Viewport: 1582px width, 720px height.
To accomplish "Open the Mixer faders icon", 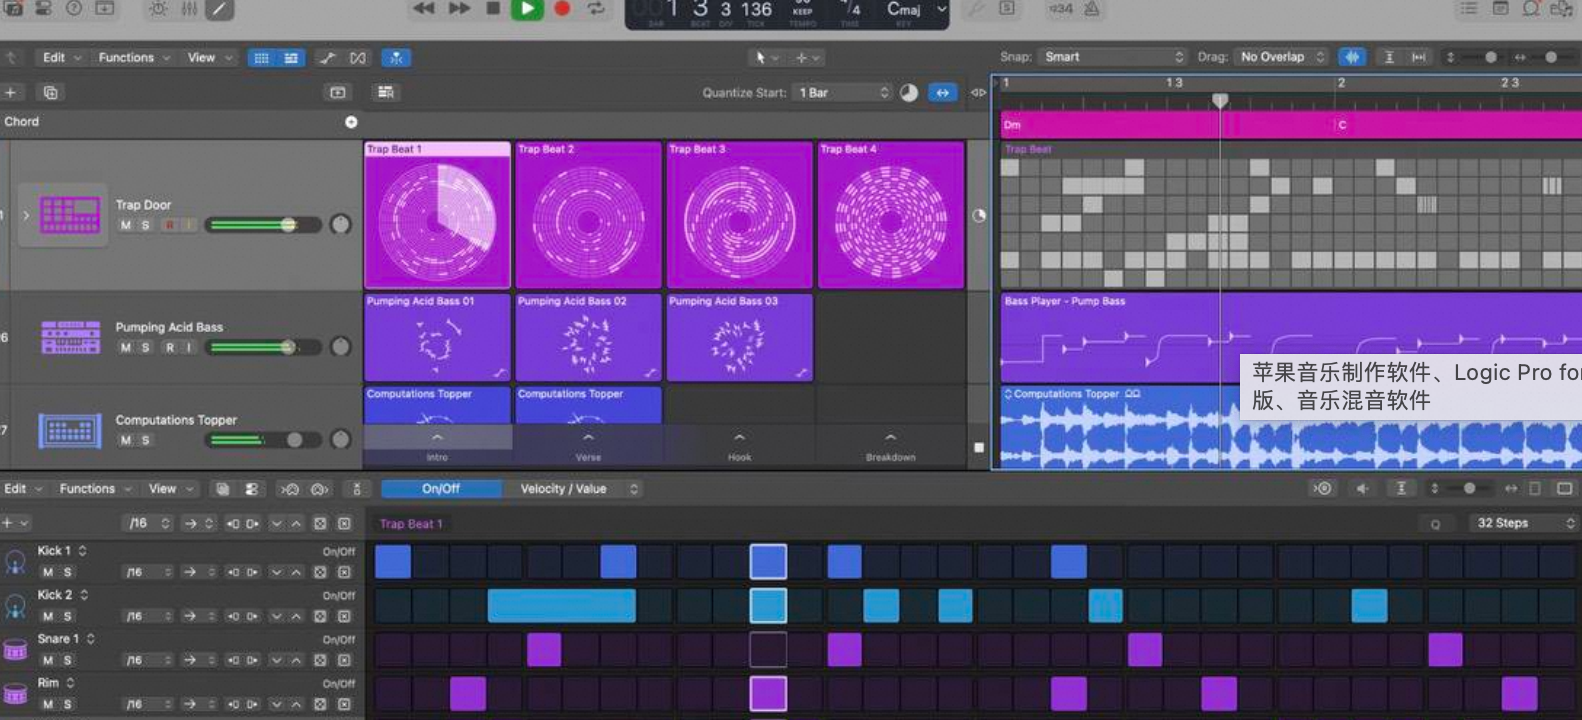I will pos(189,9).
